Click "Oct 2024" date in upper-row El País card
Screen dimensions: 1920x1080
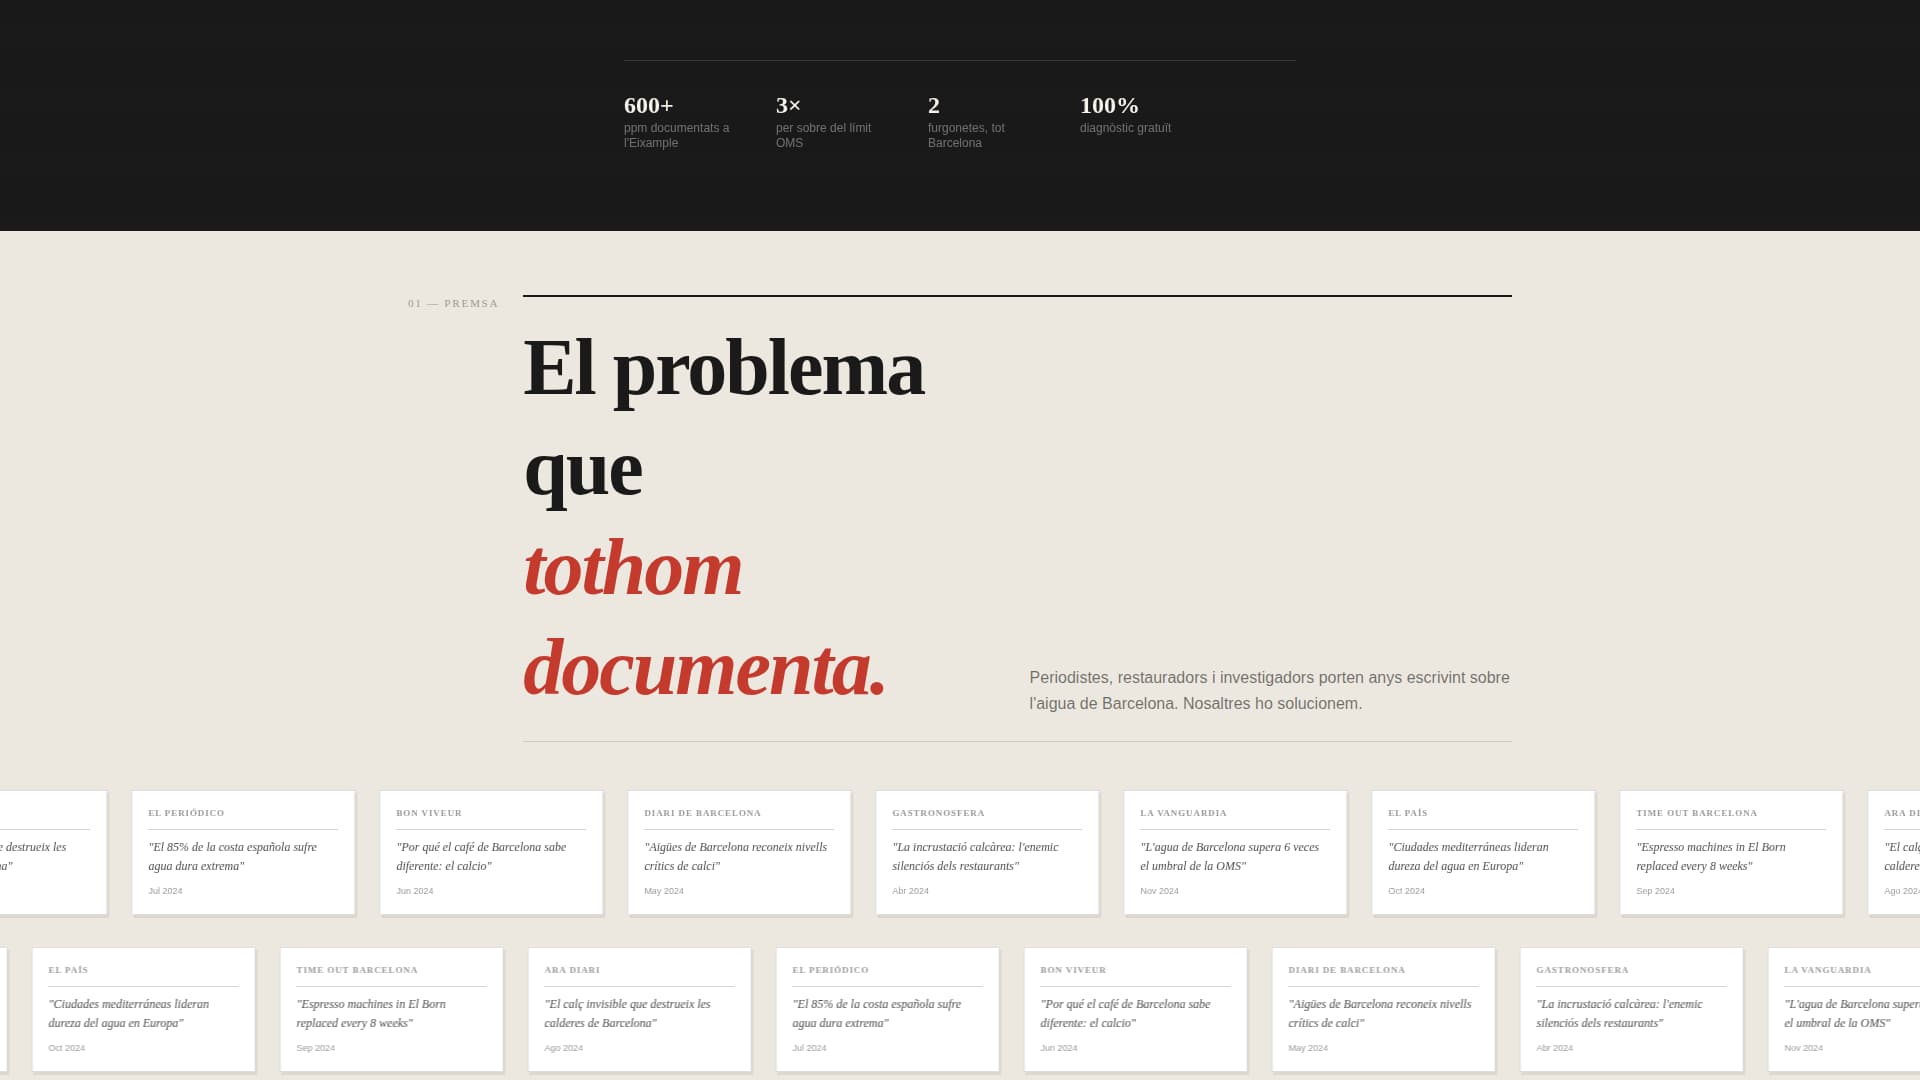(1406, 891)
